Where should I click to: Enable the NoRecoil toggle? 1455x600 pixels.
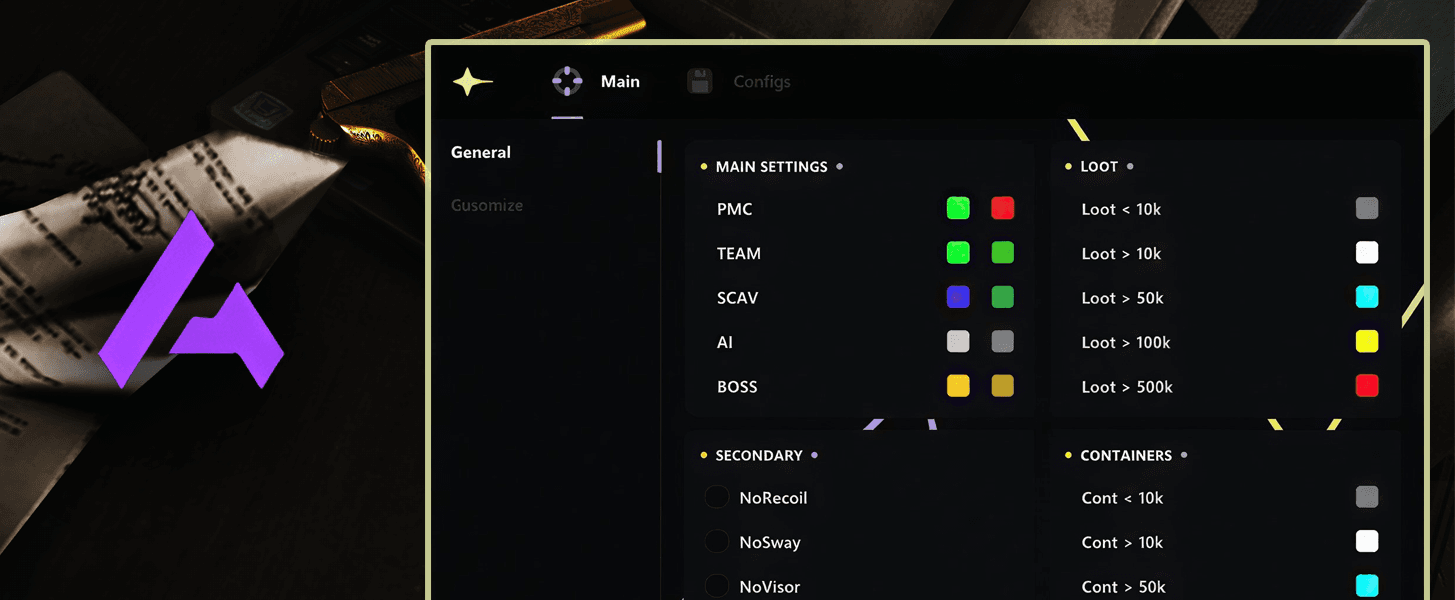[x=717, y=498]
